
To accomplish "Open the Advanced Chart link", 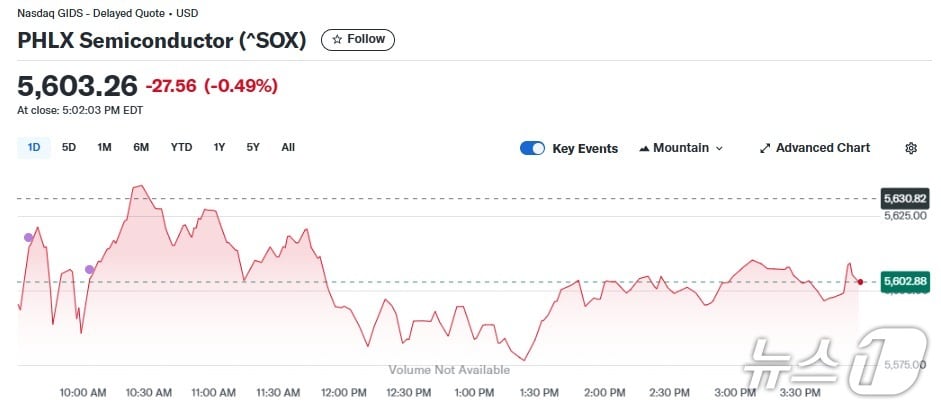I will coord(815,148).
